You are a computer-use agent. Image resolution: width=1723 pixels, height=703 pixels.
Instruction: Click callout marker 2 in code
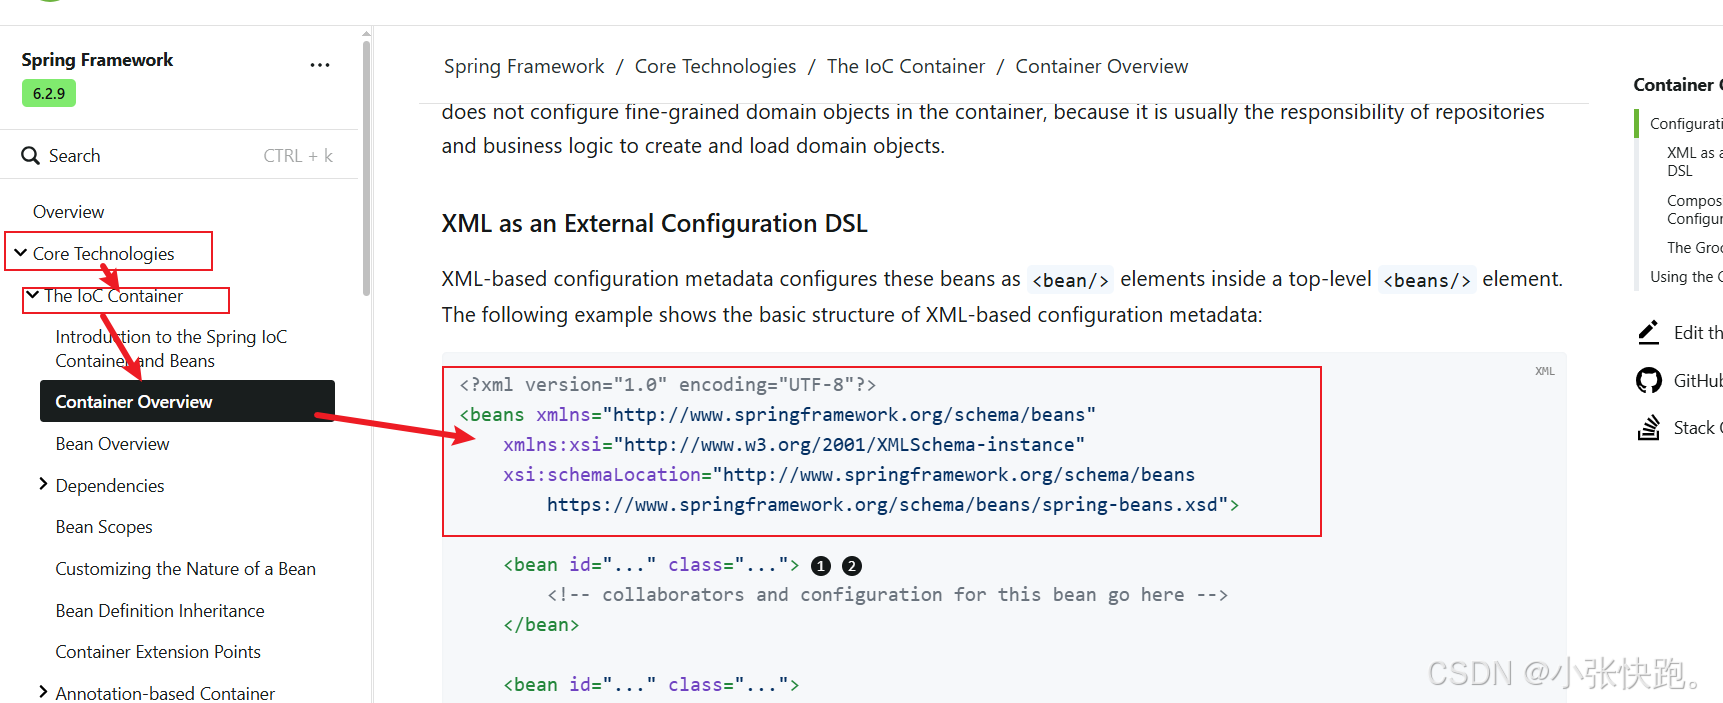[x=852, y=566]
